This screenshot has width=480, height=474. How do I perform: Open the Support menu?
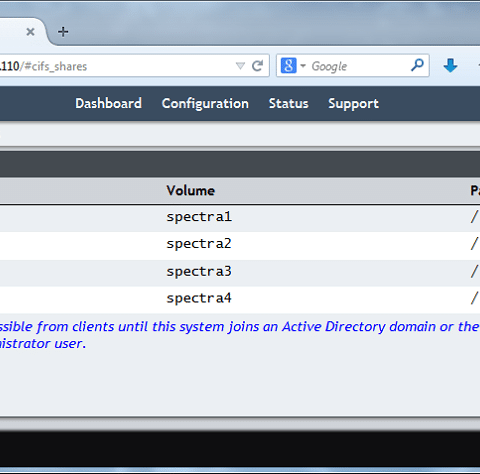pos(353,104)
